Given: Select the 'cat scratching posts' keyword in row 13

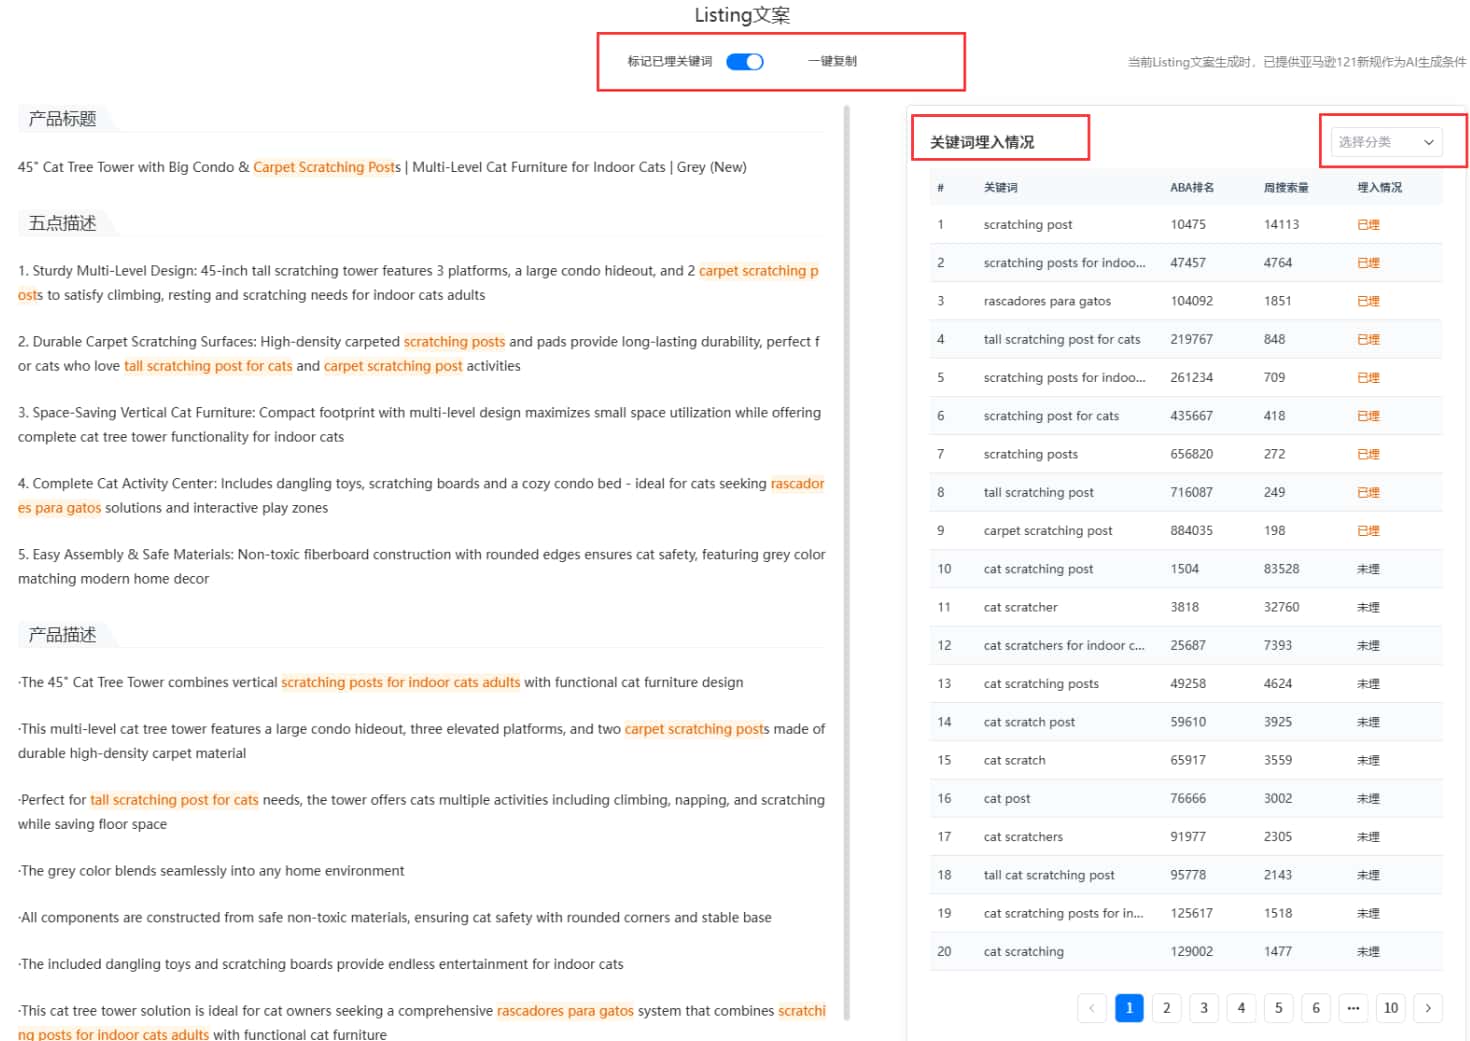Looking at the screenshot, I should pos(1041,684).
